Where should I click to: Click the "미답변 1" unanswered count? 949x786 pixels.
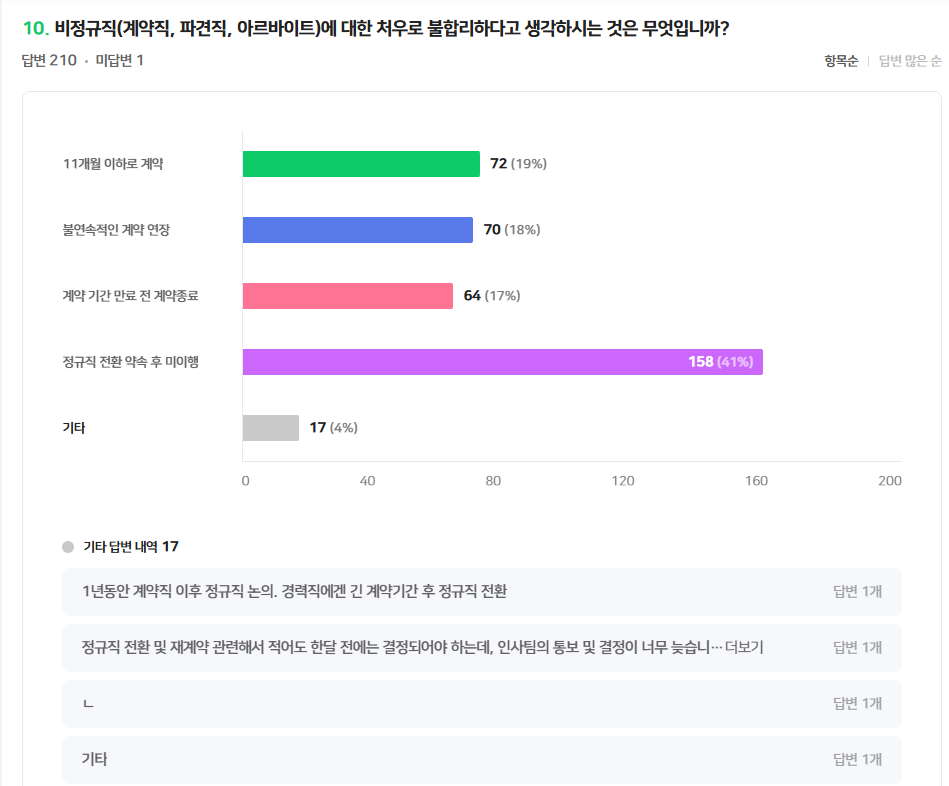pos(120,61)
